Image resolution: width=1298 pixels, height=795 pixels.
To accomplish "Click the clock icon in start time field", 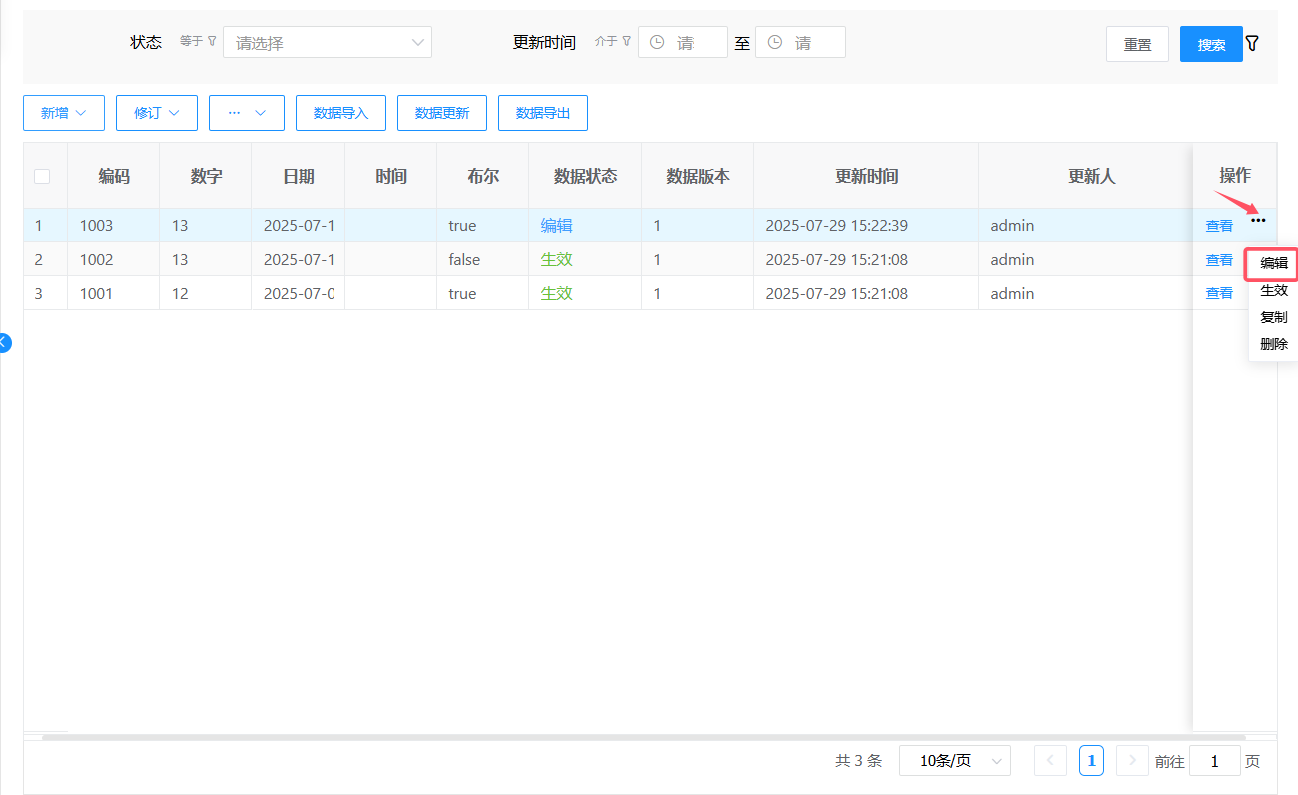I will 657,43.
